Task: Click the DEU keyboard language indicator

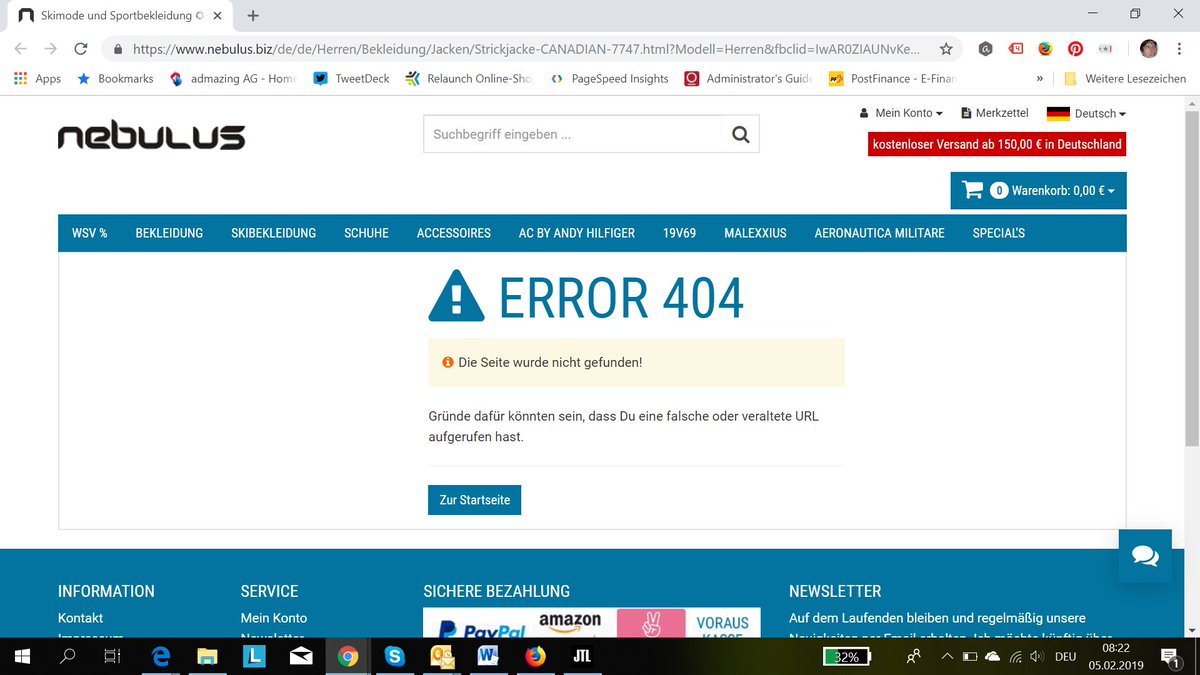Action: [1065, 656]
